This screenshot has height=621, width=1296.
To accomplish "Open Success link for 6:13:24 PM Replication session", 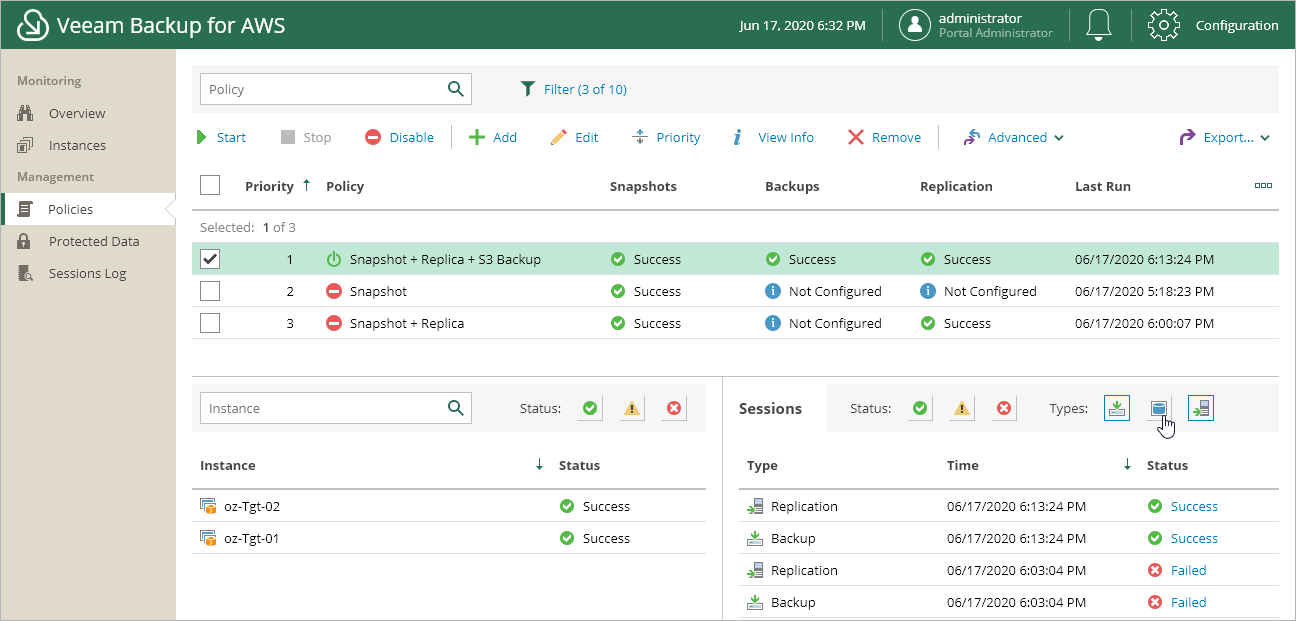I will tap(1194, 507).
